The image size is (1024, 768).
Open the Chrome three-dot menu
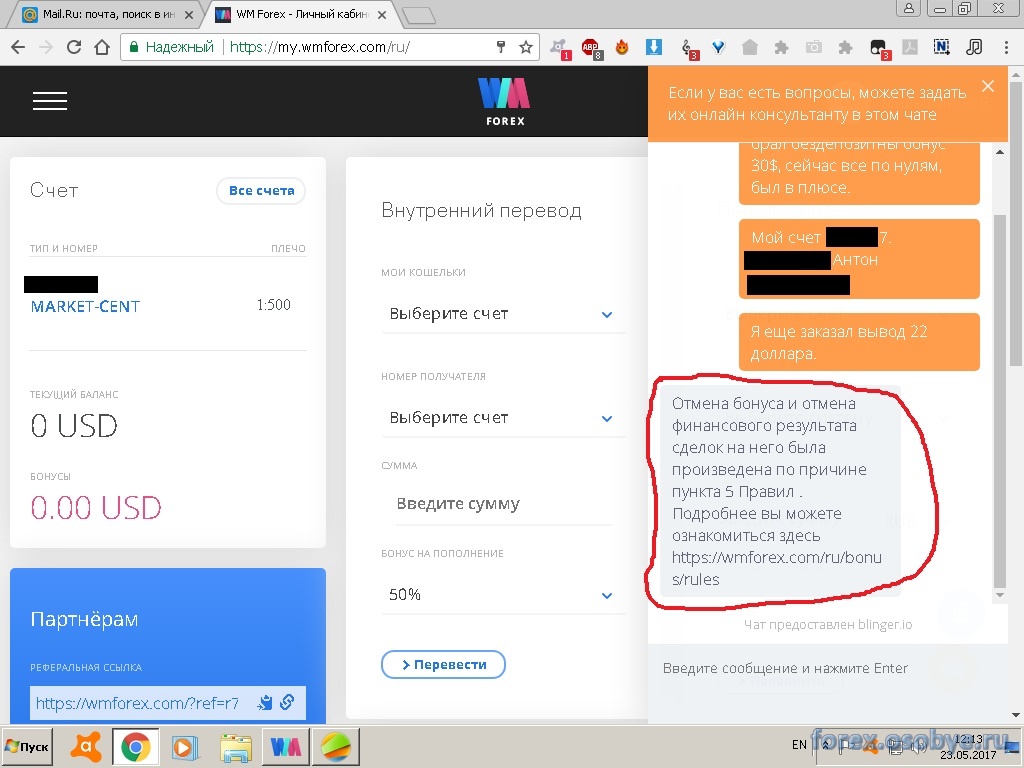[x=1006, y=47]
